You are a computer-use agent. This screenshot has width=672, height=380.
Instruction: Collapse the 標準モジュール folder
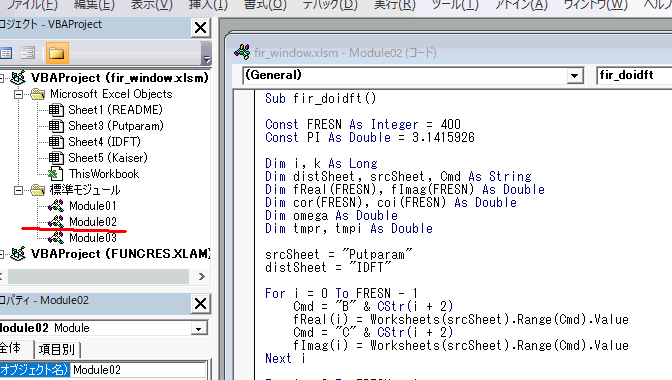(x=18, y=190)
